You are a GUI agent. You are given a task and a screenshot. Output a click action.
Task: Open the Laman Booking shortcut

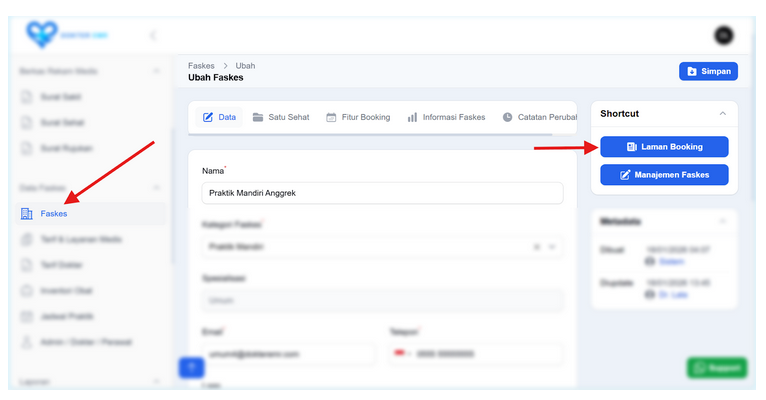coord(664,147)
